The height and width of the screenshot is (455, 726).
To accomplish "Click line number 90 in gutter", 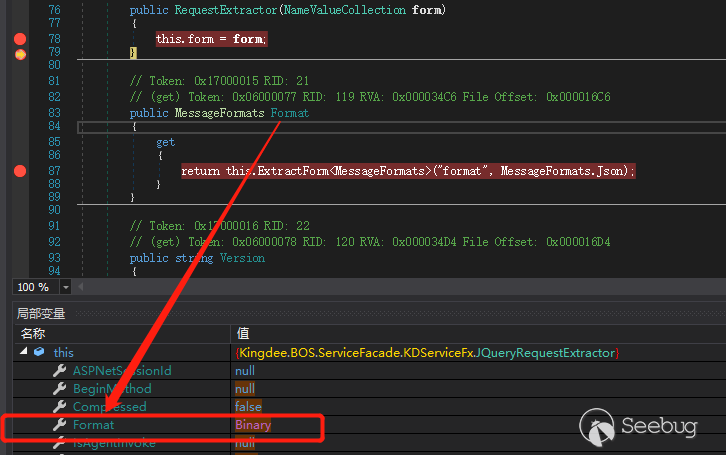I will 54,210.
